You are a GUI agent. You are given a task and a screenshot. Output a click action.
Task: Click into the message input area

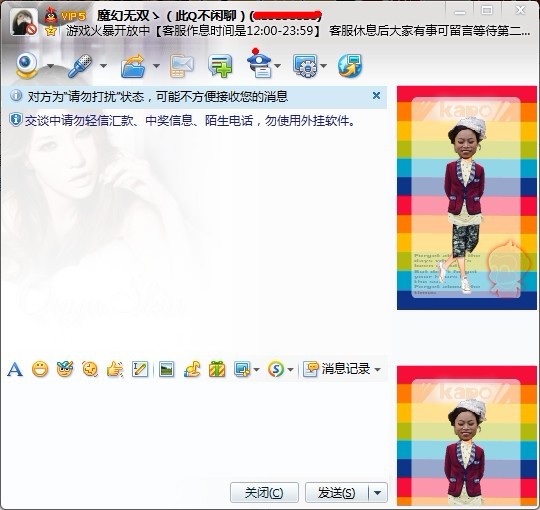(x=195, y=429)
